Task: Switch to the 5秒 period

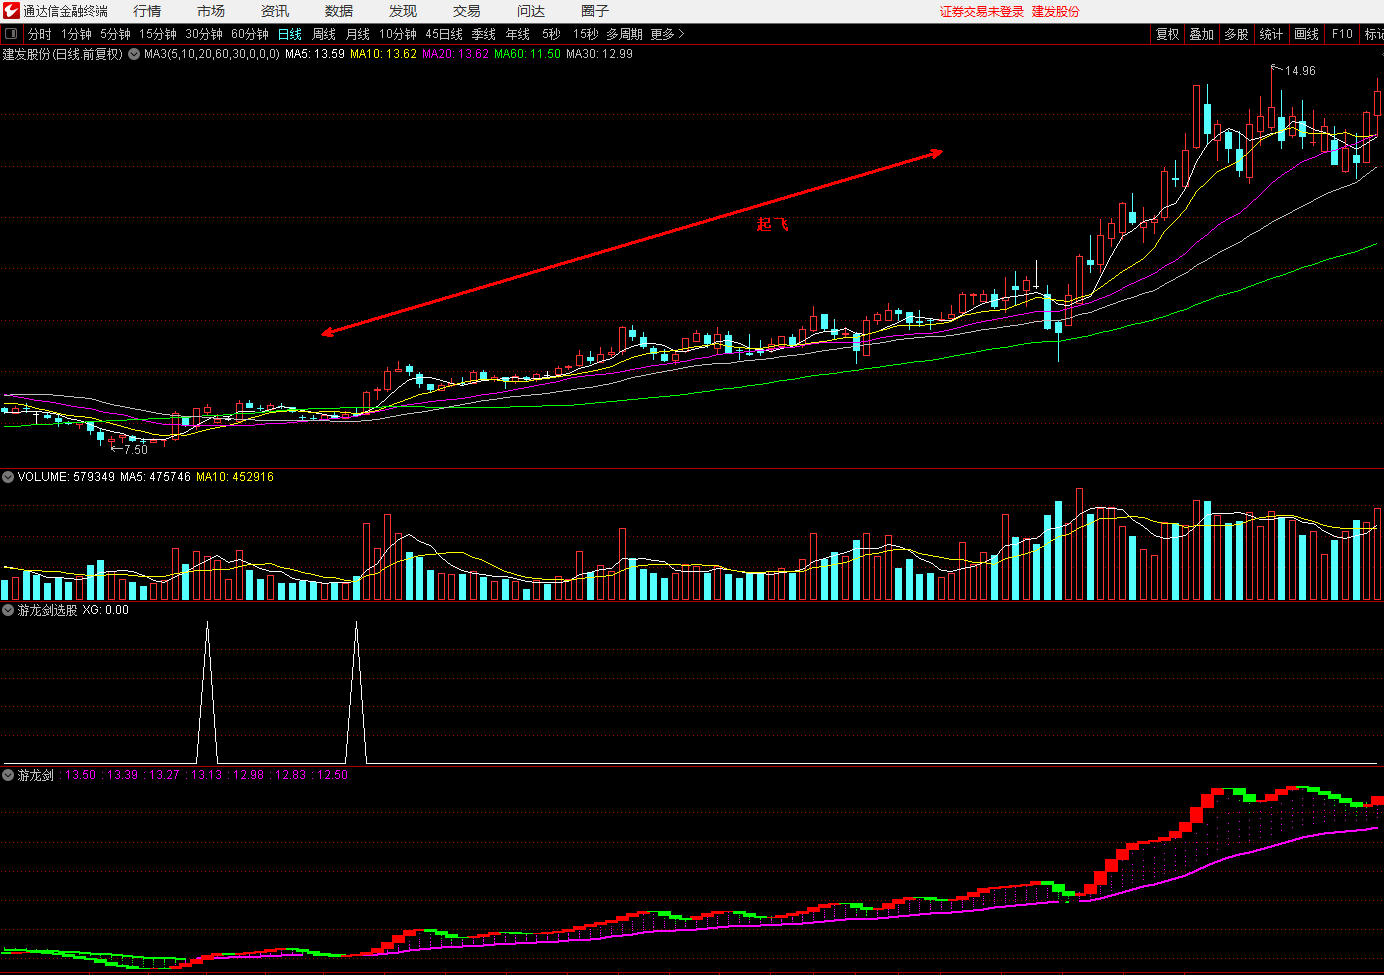Action: click(x=552, y=34)
